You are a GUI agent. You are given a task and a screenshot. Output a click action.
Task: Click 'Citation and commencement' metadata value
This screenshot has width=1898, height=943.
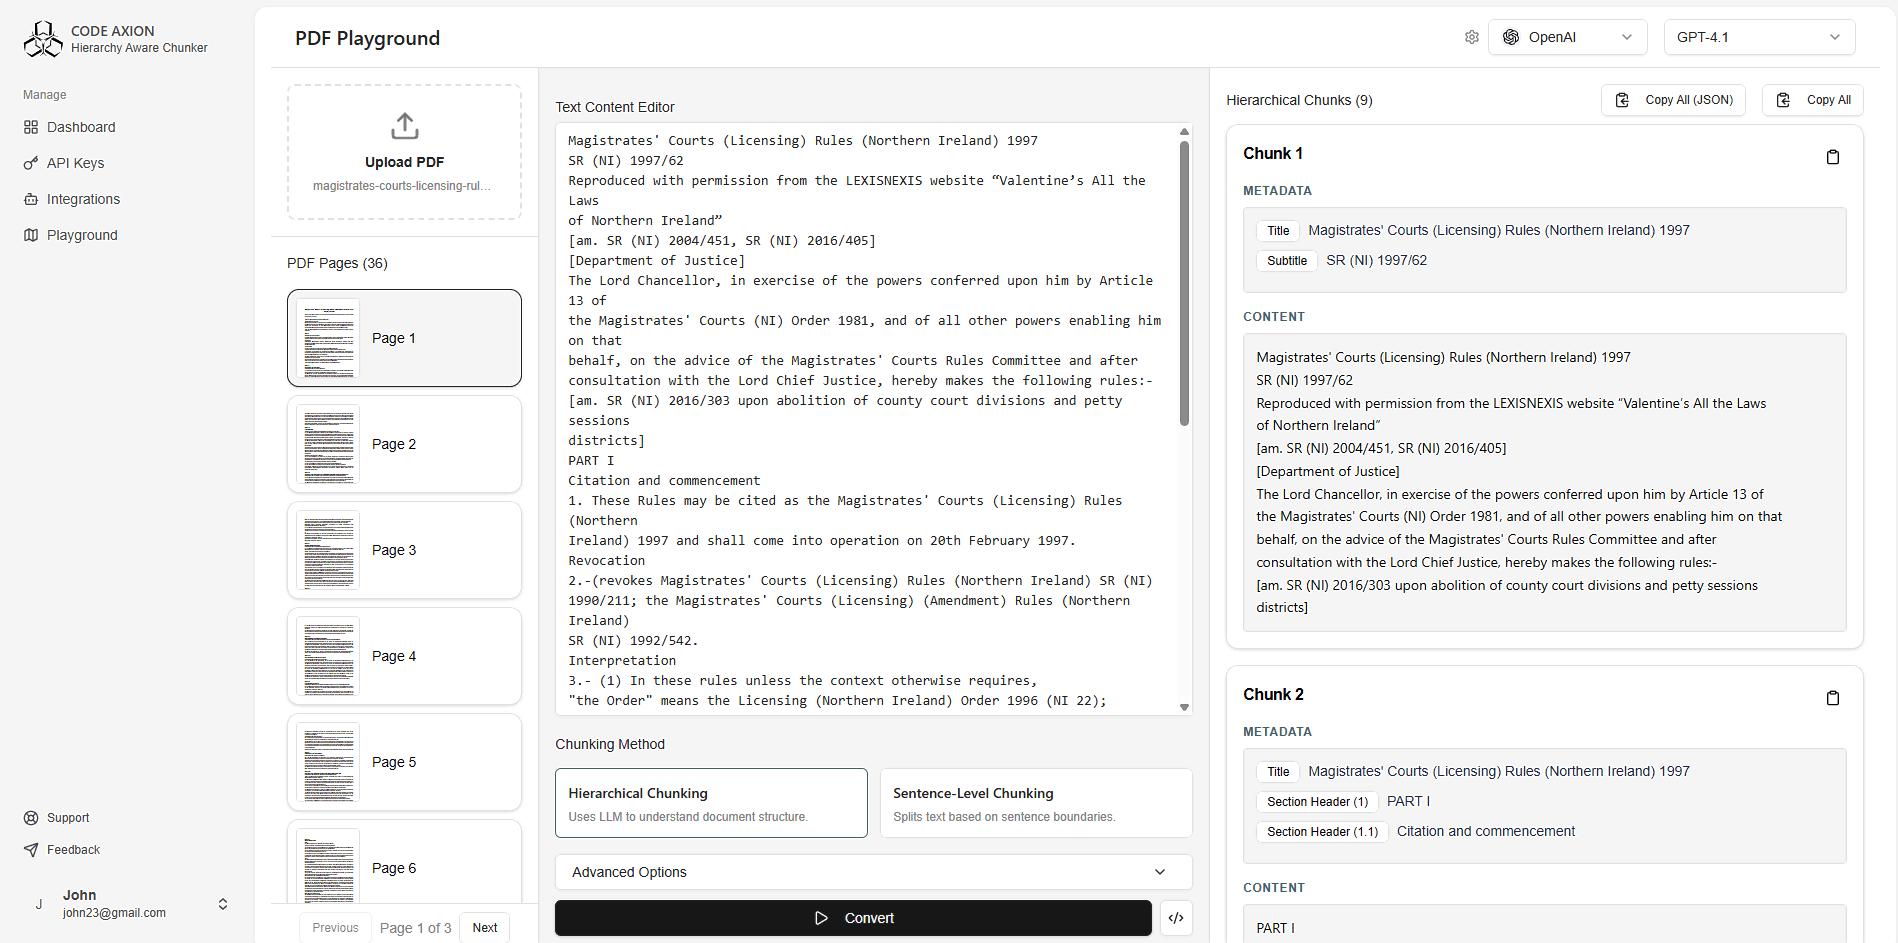(x=1485, y=831)
